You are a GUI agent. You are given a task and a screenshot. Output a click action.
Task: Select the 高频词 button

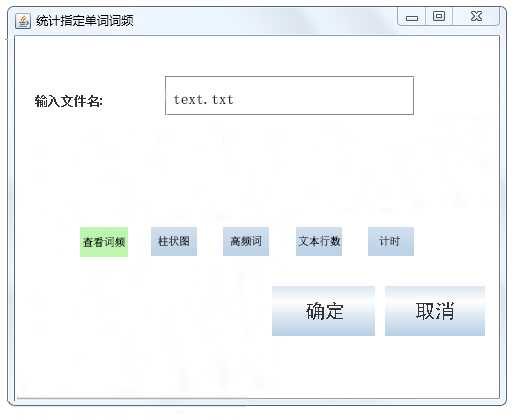(246, 241)
